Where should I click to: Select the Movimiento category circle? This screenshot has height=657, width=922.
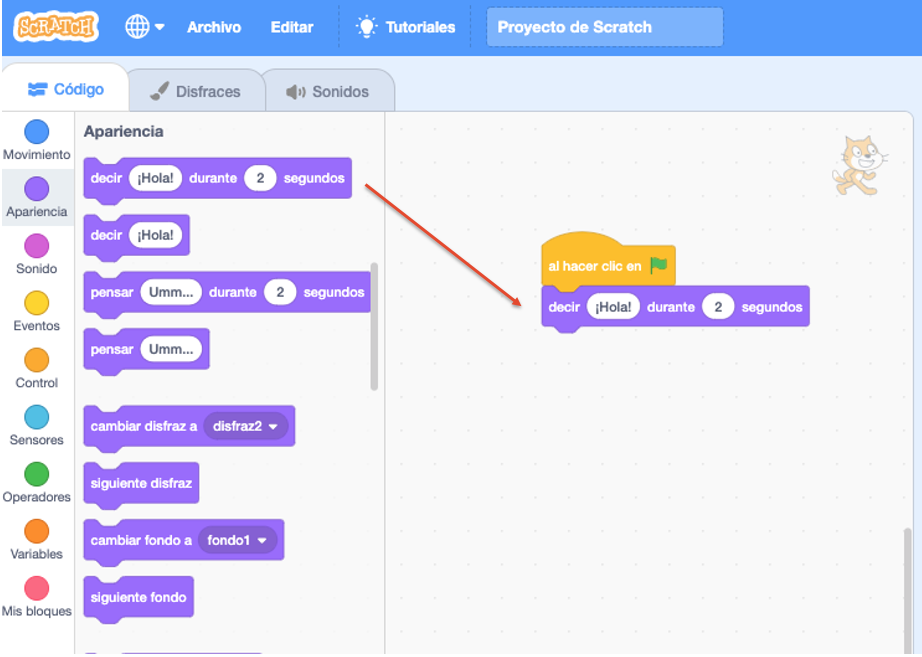[x=36, y=132]
